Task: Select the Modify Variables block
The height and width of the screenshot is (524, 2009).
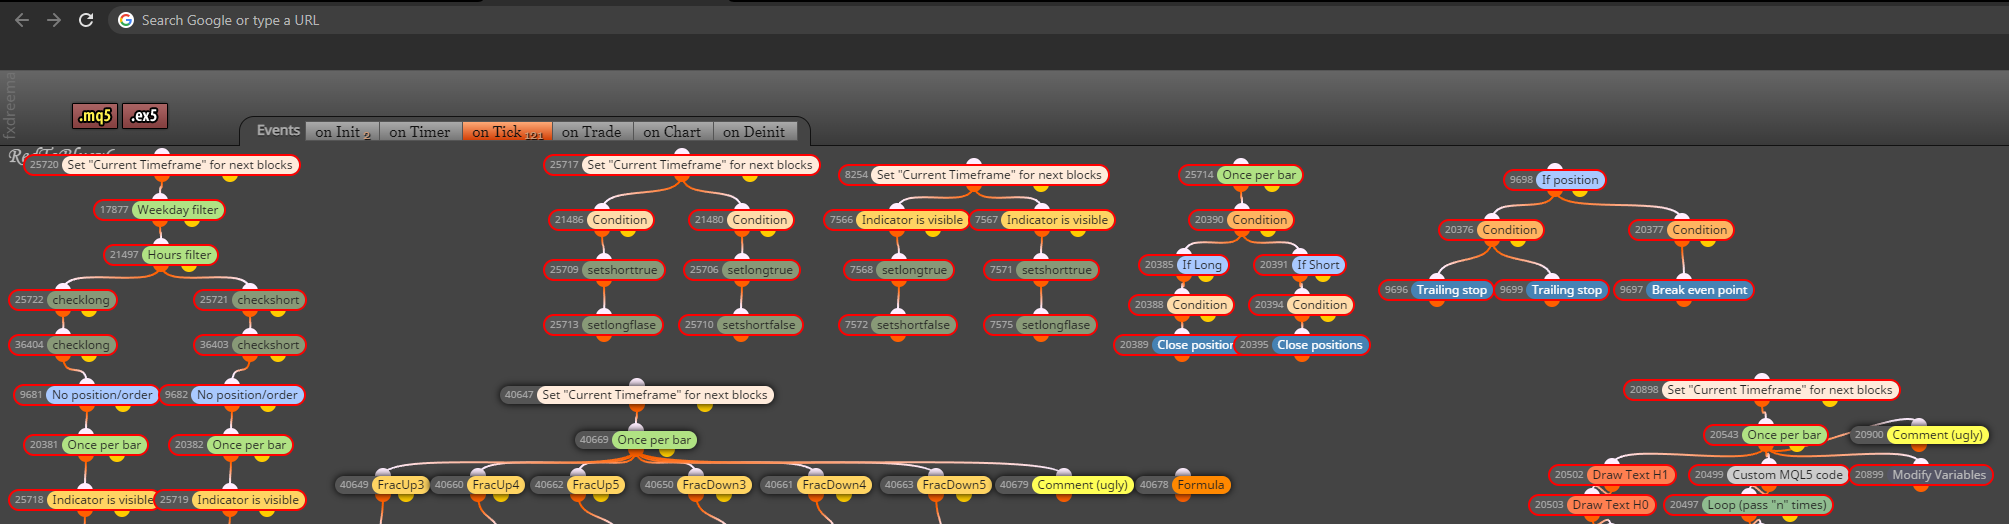Action: pos(1921,475)
